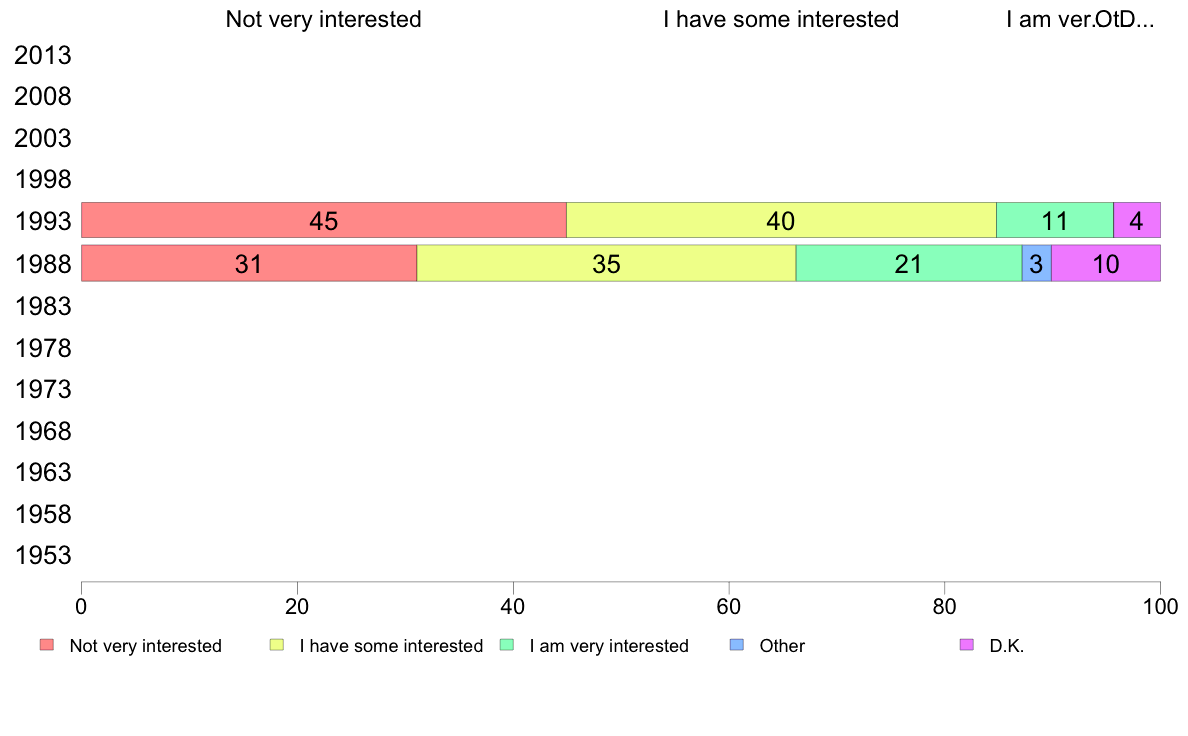Viewport: 1188px width, 736px height.
Task: Click the 2013 year axis label
Action: 43,55
